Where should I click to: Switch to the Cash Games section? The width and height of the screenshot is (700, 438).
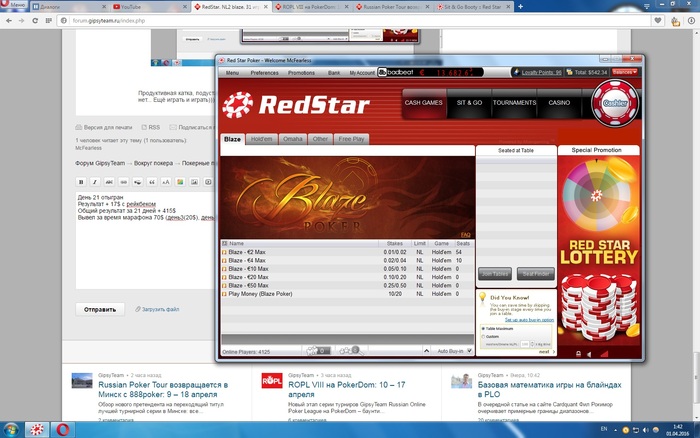424,103
